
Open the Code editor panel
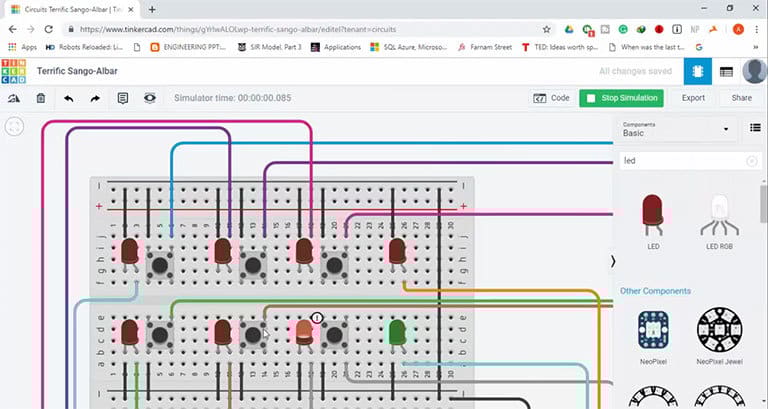551,98
